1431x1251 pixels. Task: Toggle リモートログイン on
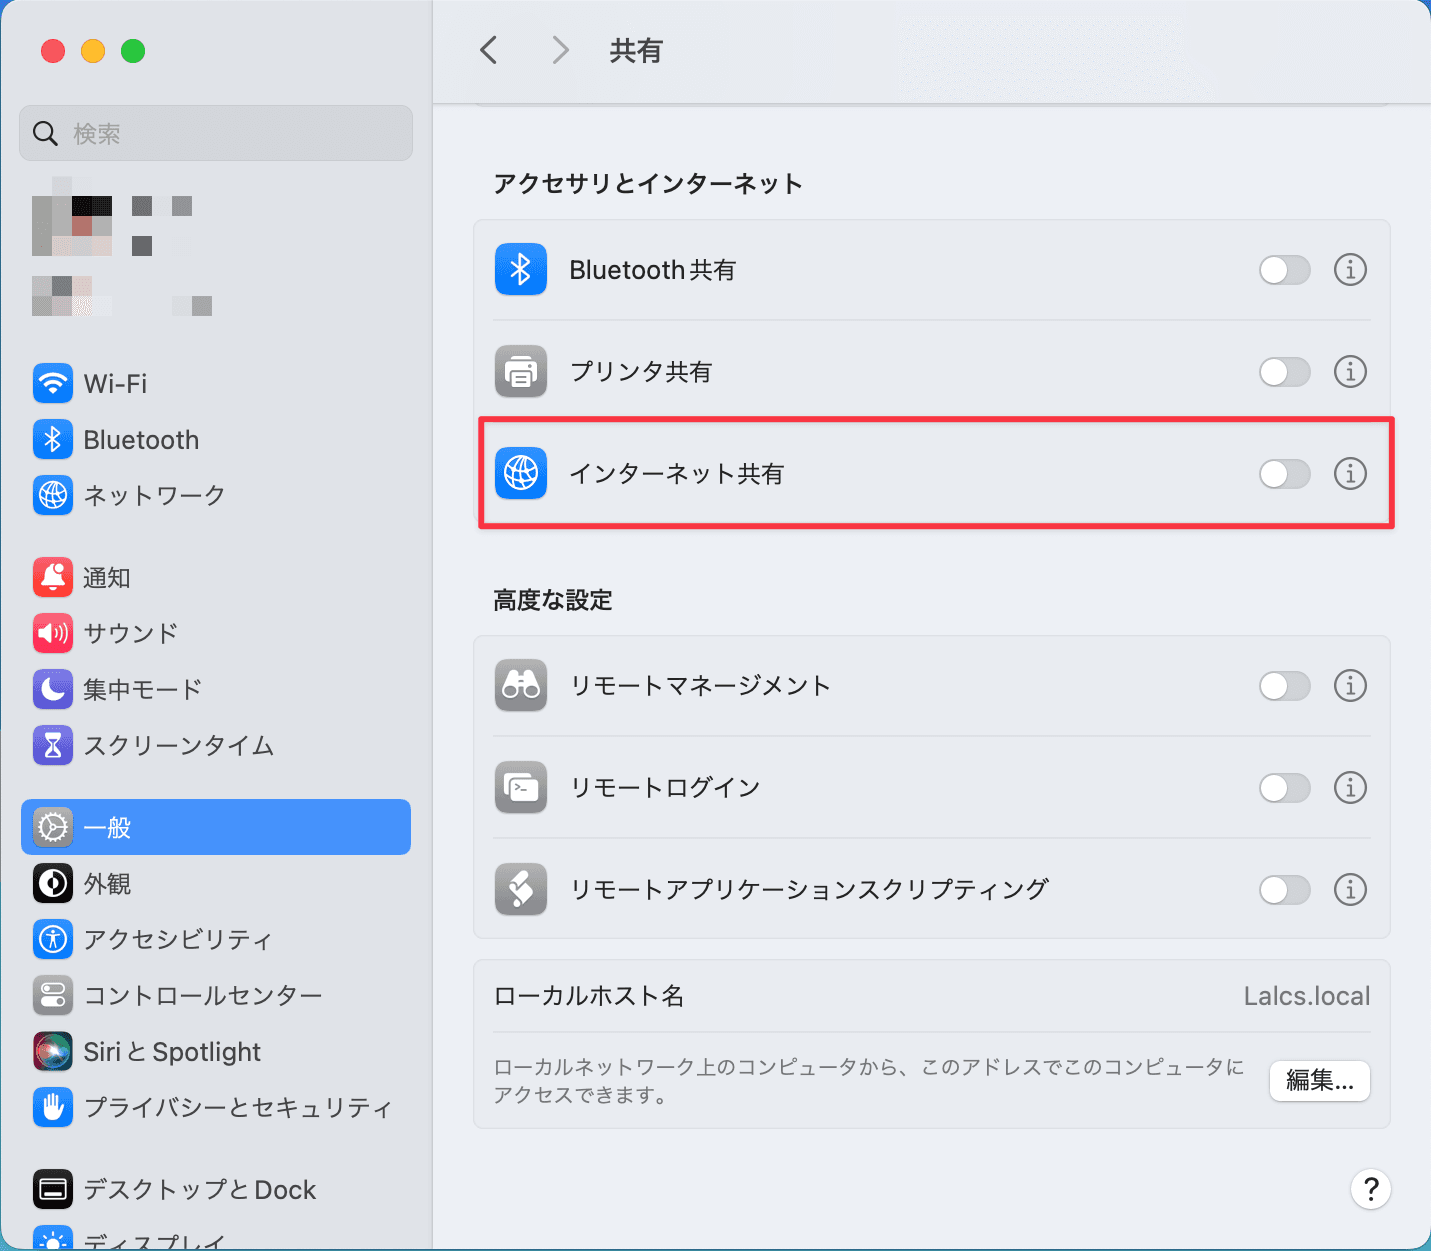1284,788
